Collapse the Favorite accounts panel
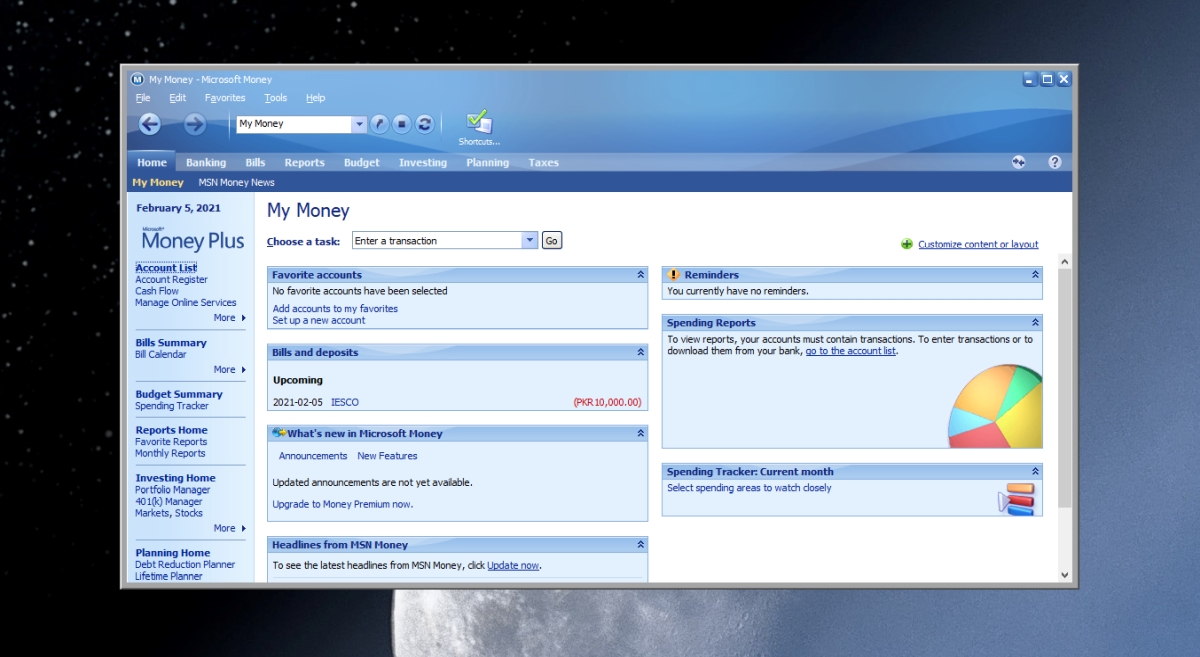The image size is (1200, 657). [640, 275]
